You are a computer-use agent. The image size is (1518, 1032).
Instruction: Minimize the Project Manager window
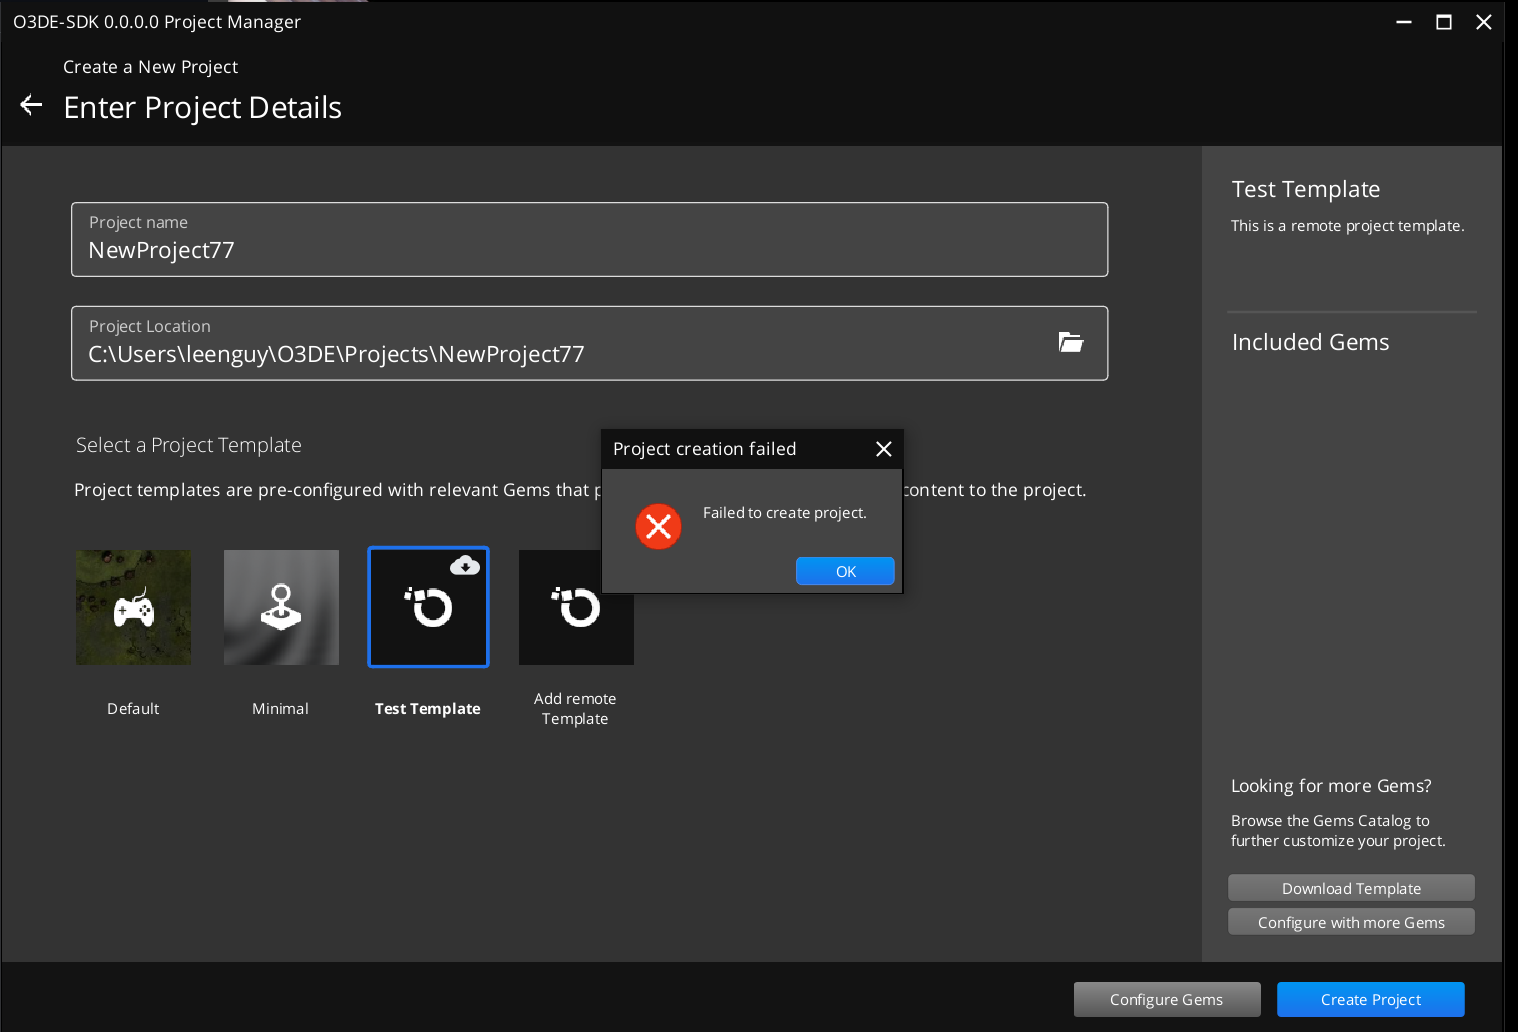click(1403, 21)
